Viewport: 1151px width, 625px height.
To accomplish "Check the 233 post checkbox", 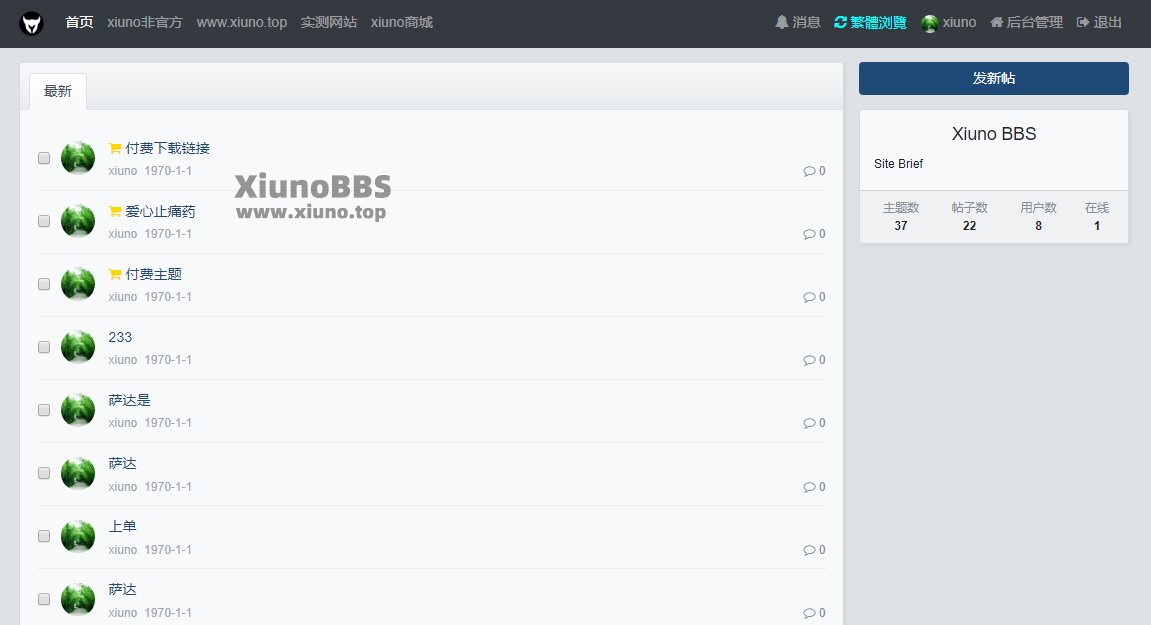I will (x=44, y=347).
